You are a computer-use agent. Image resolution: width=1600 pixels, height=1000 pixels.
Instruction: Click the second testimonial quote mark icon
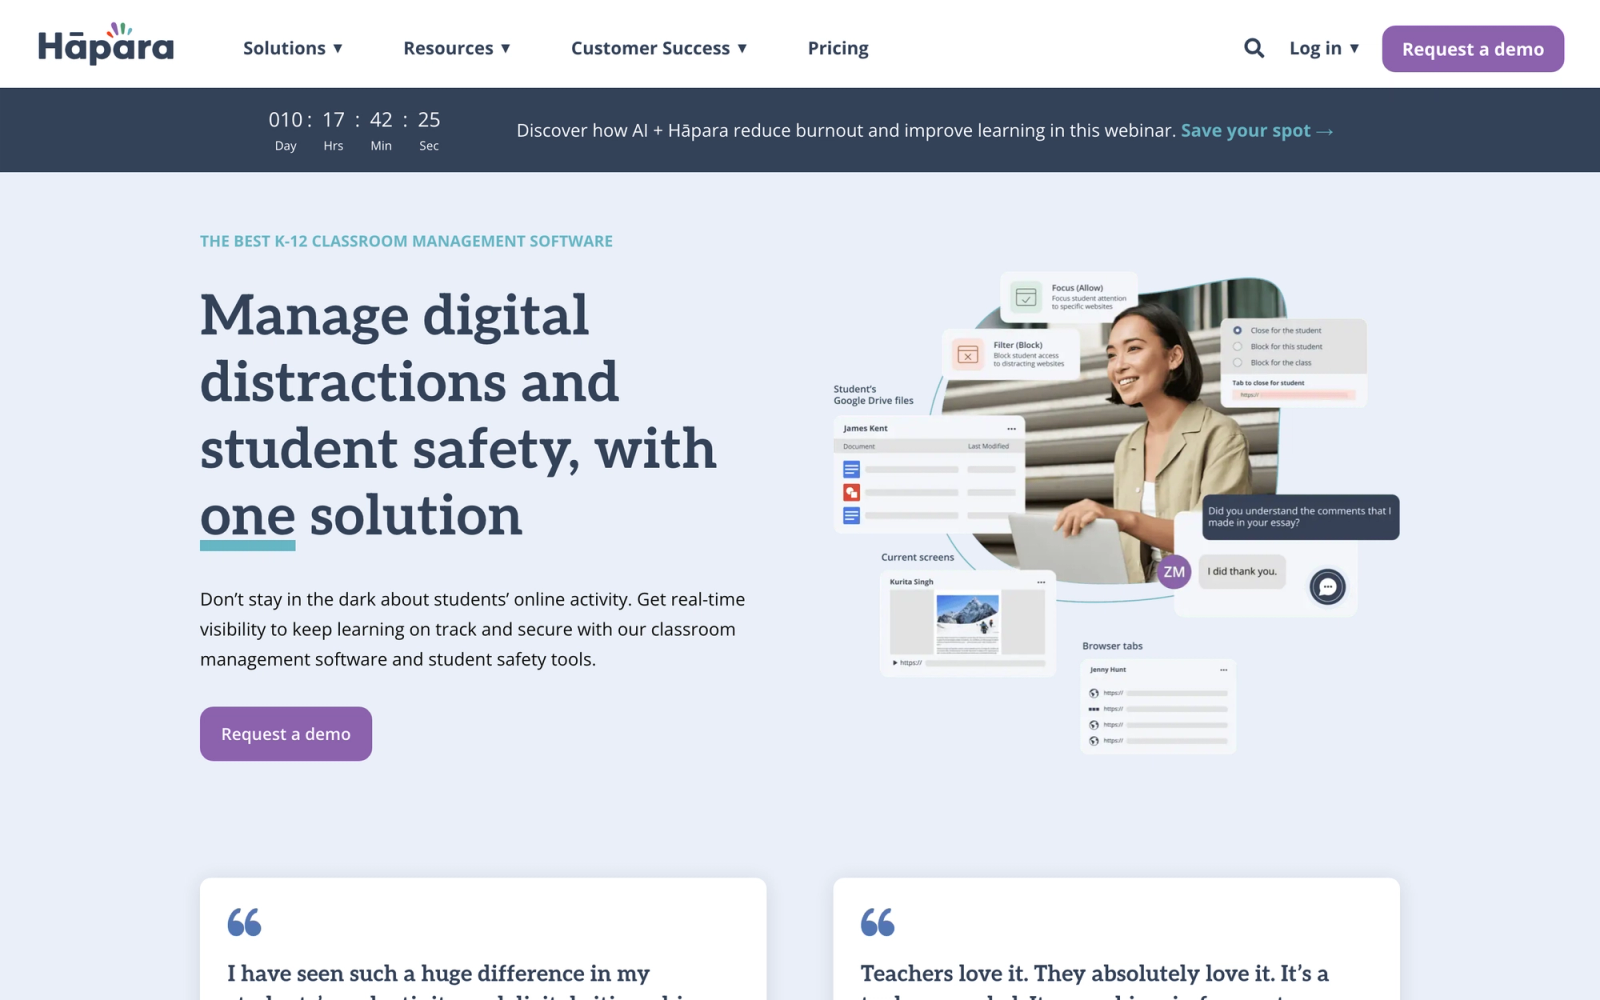point(877,922)
